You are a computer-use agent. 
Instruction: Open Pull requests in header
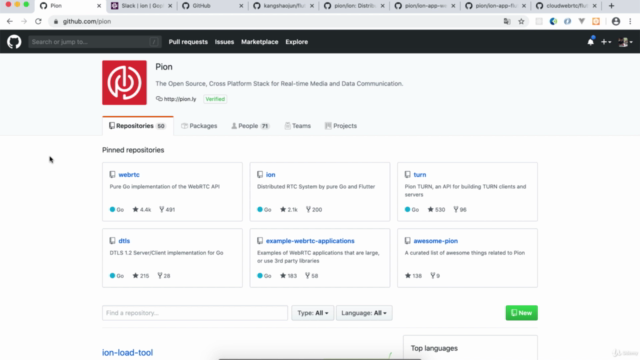pyautogui.click(x=188, y=42)
